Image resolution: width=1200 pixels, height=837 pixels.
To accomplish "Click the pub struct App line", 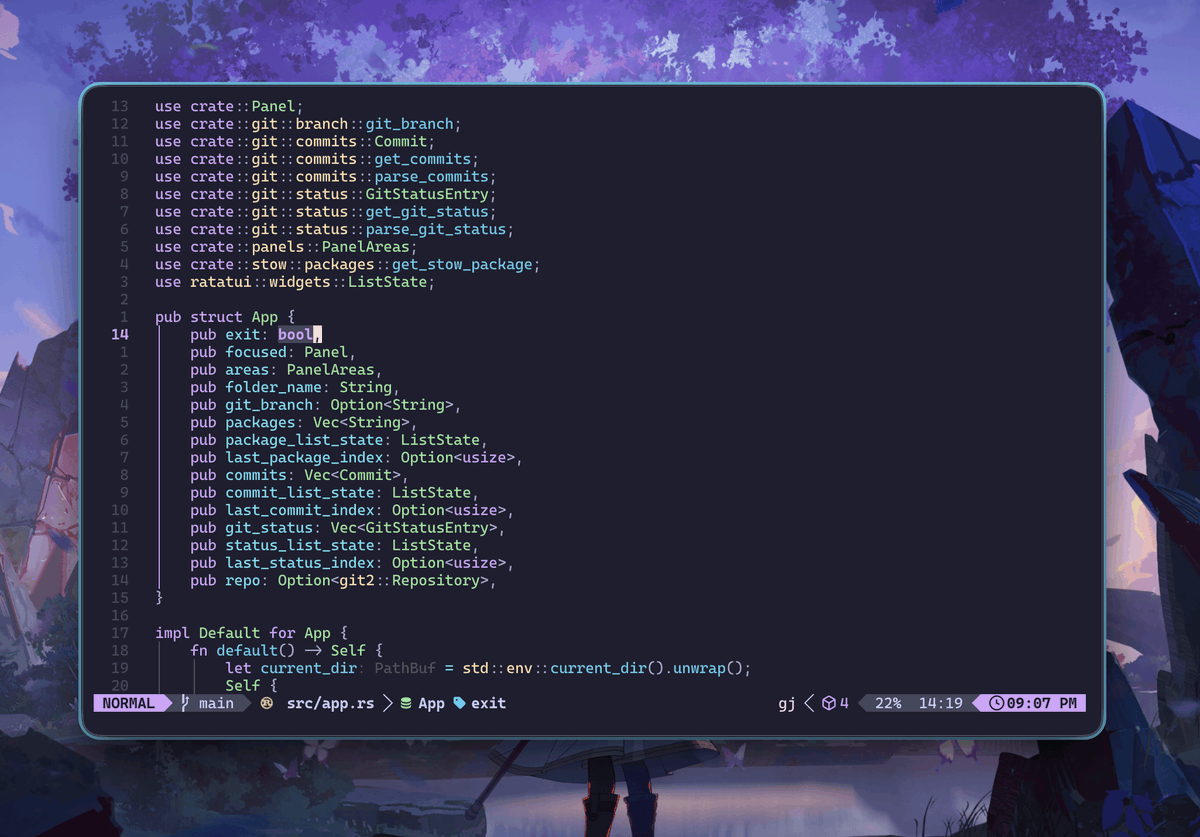I will pyautogui.click(x=225, y=317).
